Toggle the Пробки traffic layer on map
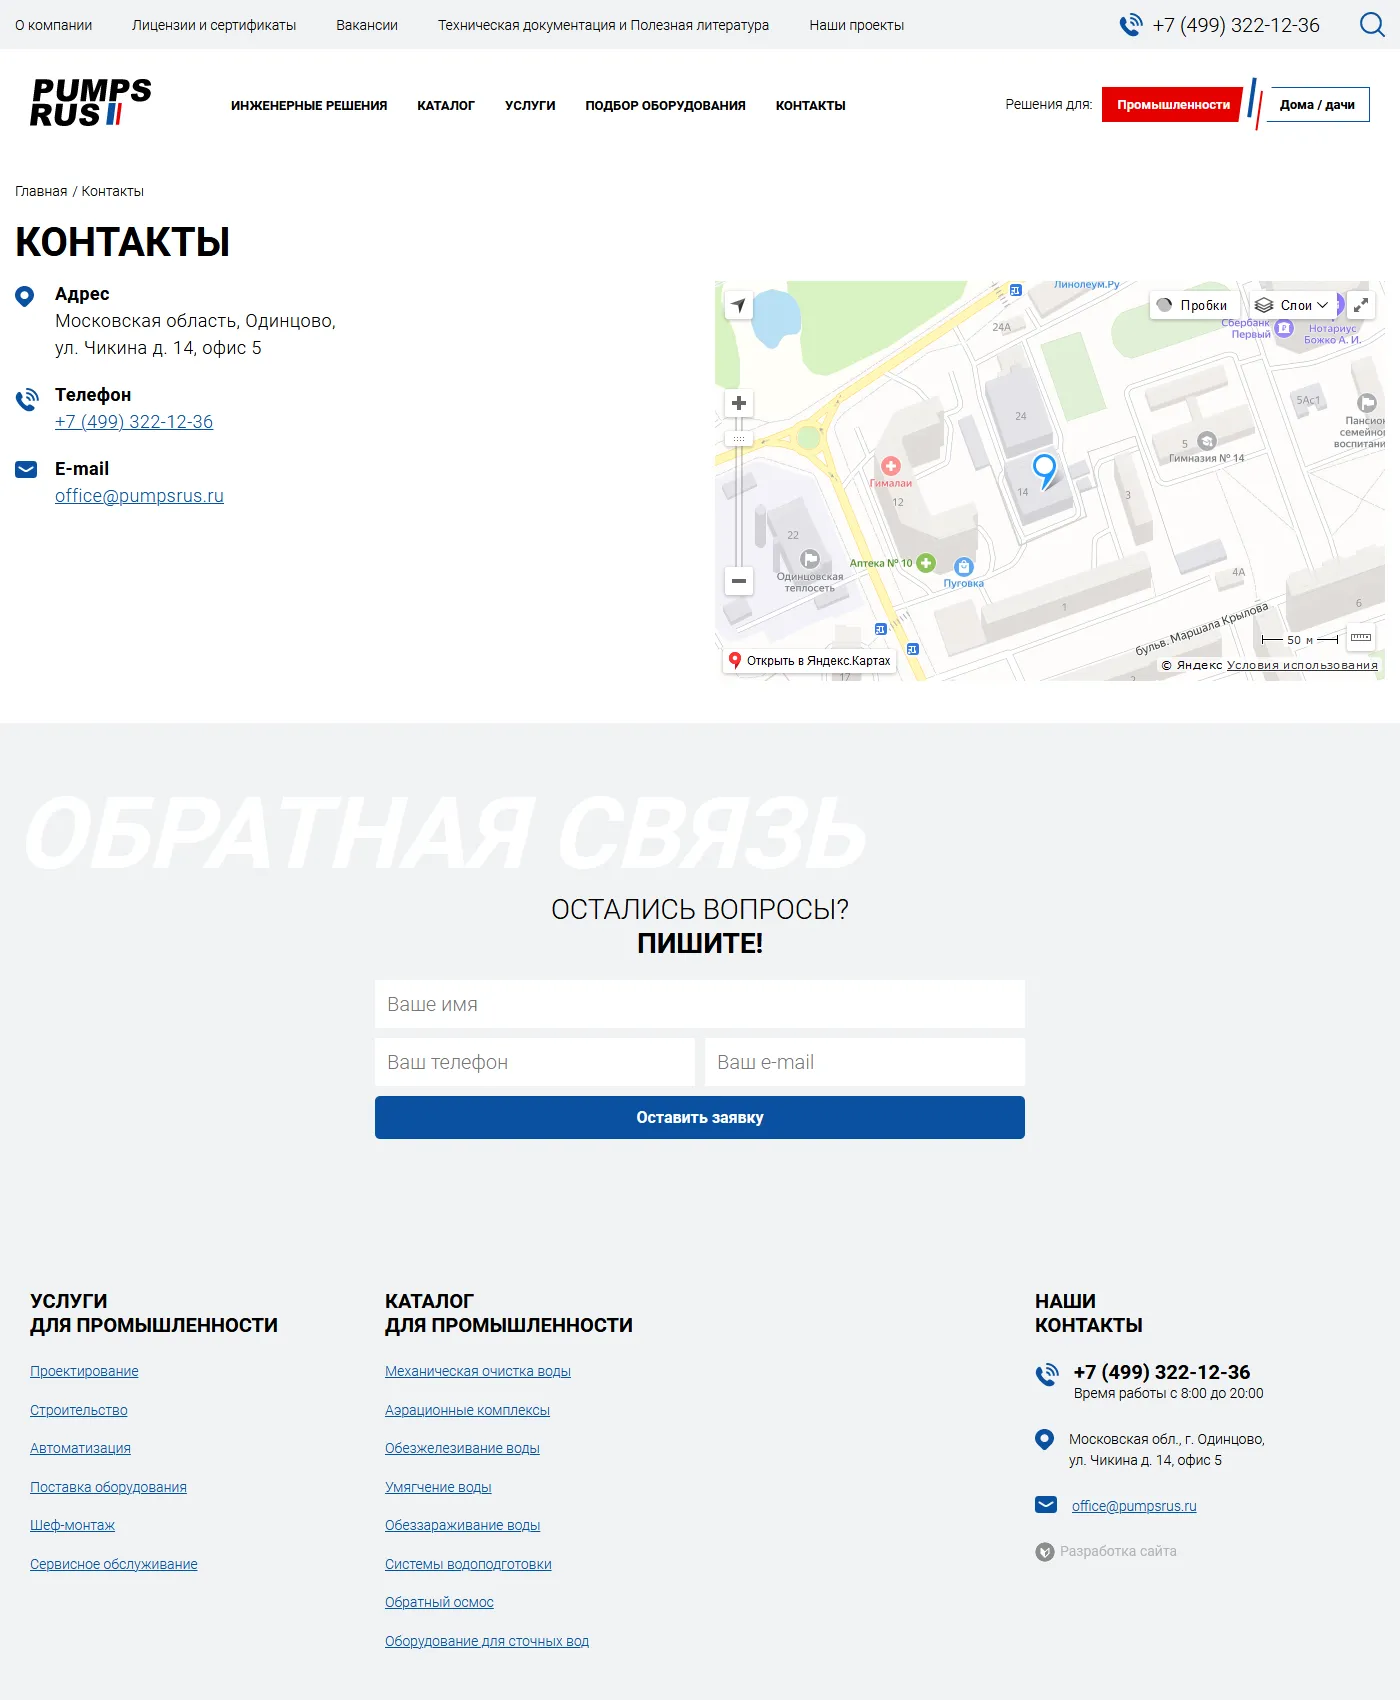 pos(1193,305)
